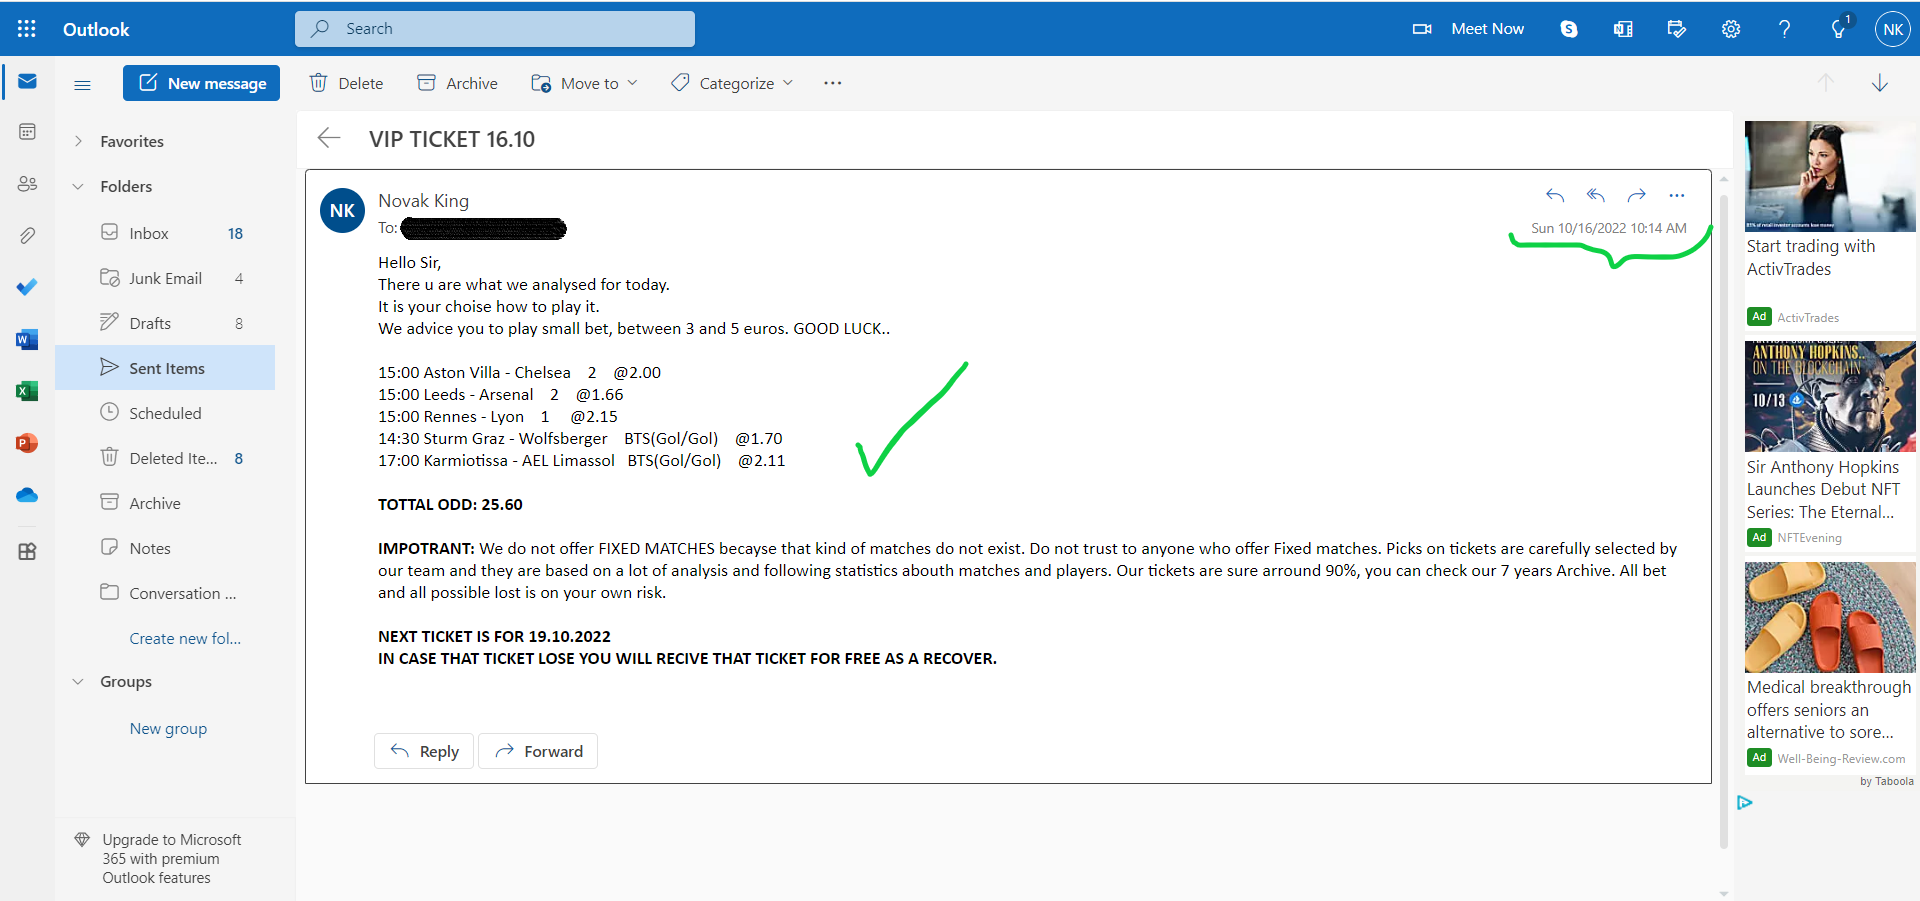Start a Meet Now video call

pos(1468,29)
